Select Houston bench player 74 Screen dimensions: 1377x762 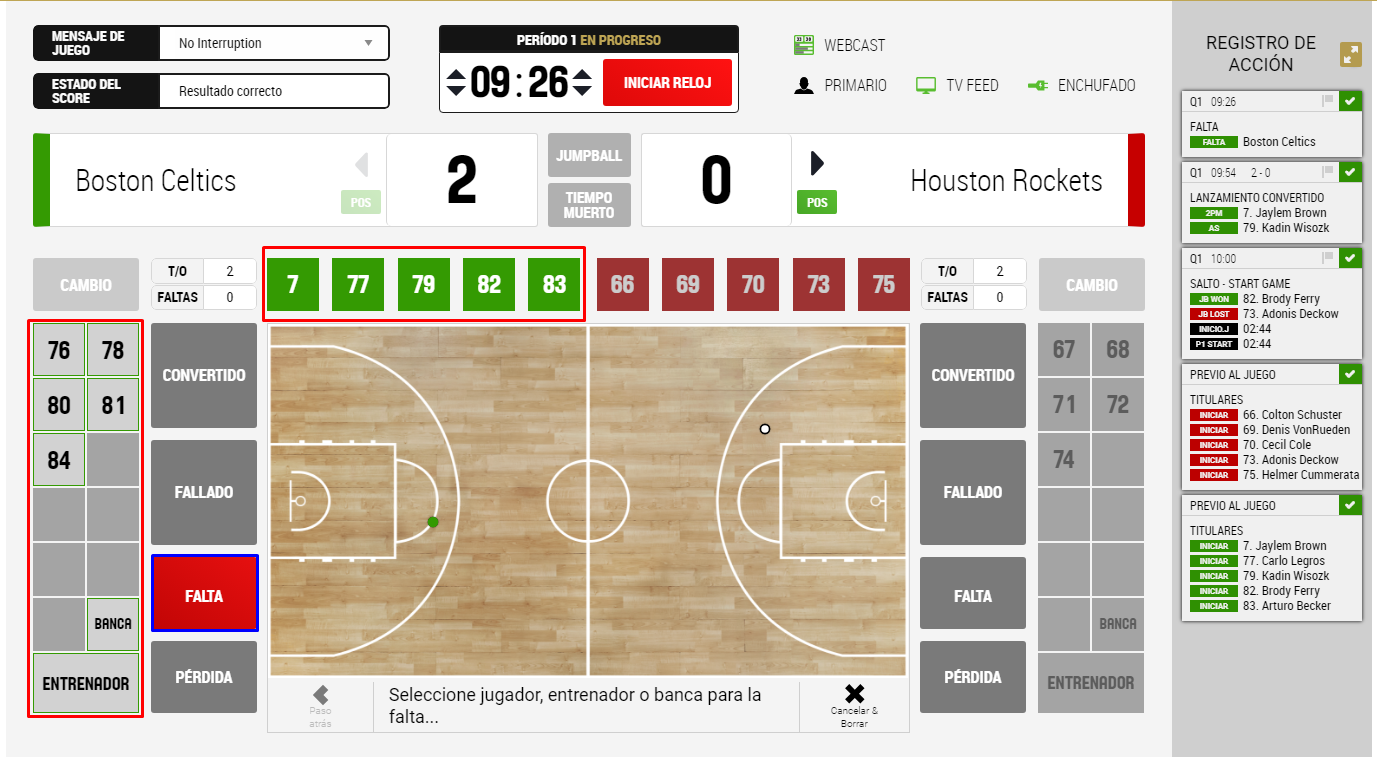pyautogui.click(x=1064, y=460)
